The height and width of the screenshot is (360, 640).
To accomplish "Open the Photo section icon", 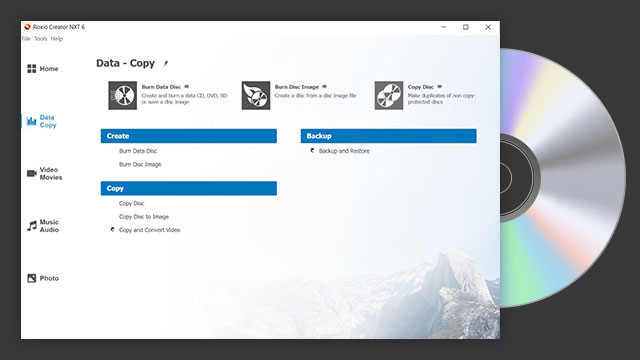I will (x=31, y=278).
